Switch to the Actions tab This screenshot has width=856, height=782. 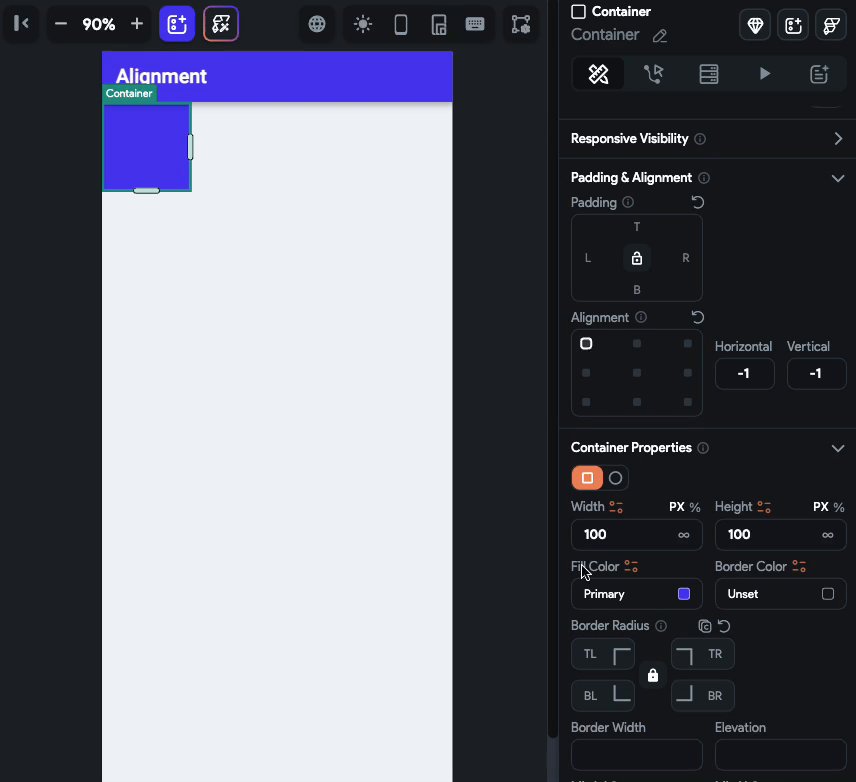(653, 74)
